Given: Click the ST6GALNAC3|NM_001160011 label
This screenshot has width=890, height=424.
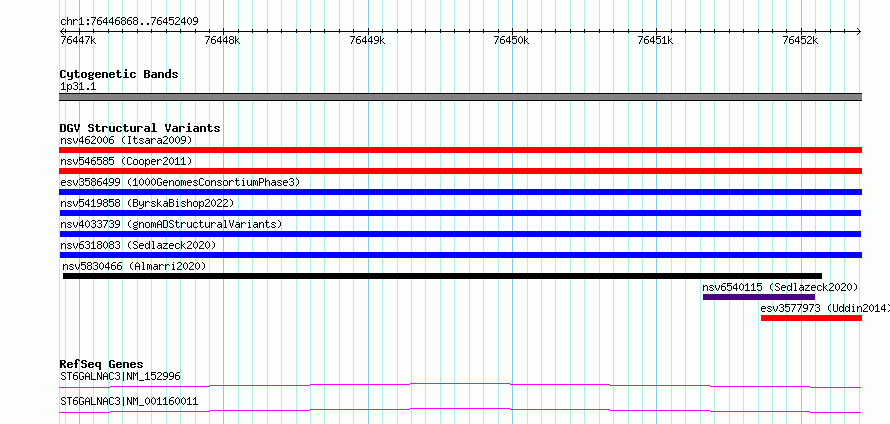Looking at the screenshot, I should [x=129, y=401].
